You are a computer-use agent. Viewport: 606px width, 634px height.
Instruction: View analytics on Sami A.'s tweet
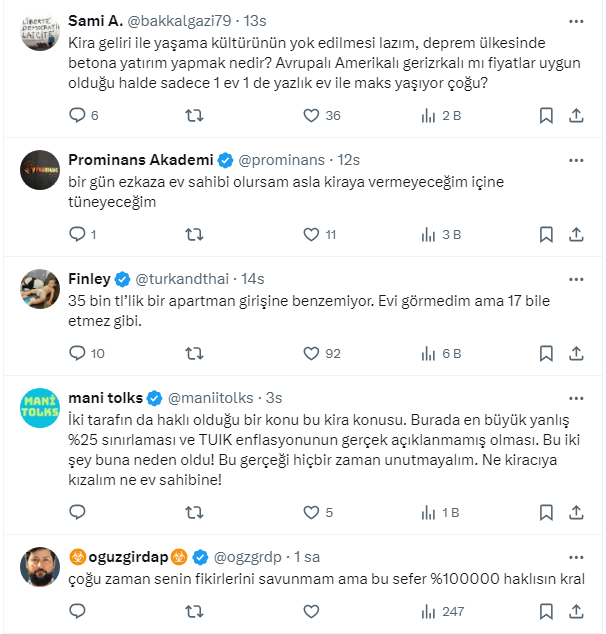(x=429, y=115)
